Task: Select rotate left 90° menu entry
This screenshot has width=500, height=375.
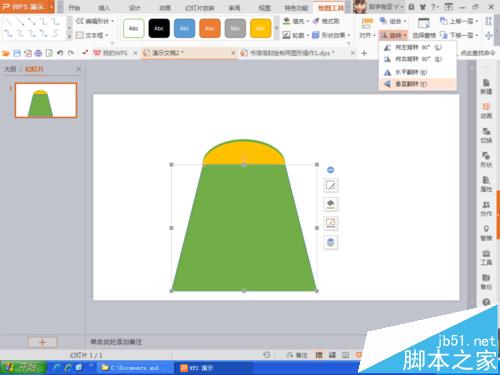Action: pyautogui.click(x=418, y=47)
